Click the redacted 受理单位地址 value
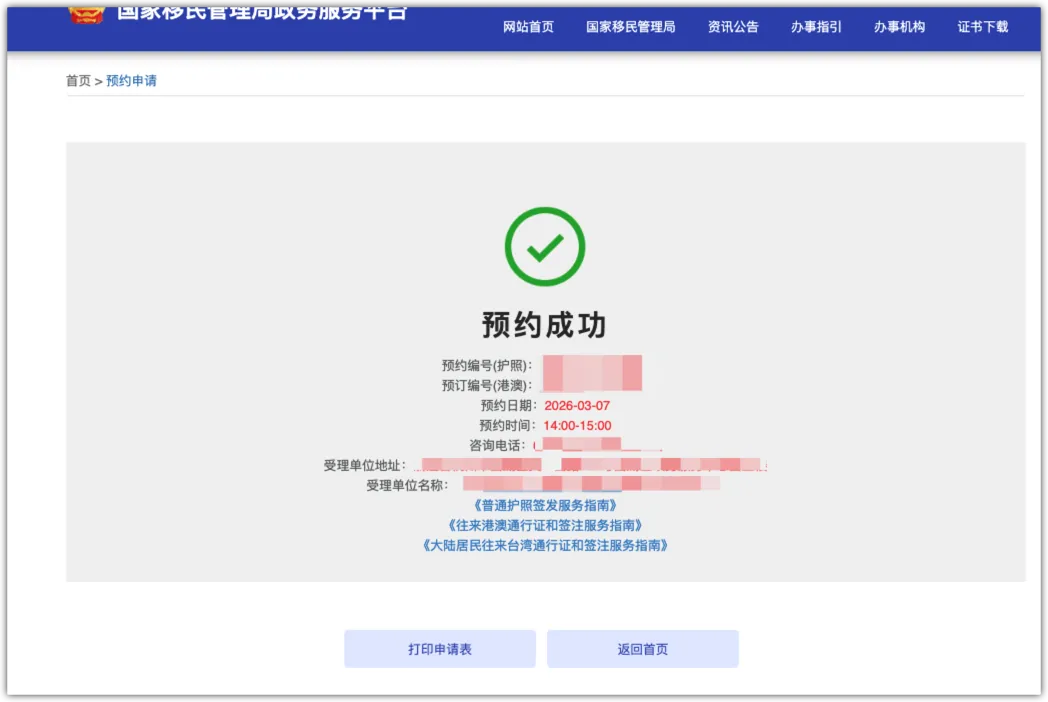The width and height of the screenshot is (1048, 702). click(590, 465)
